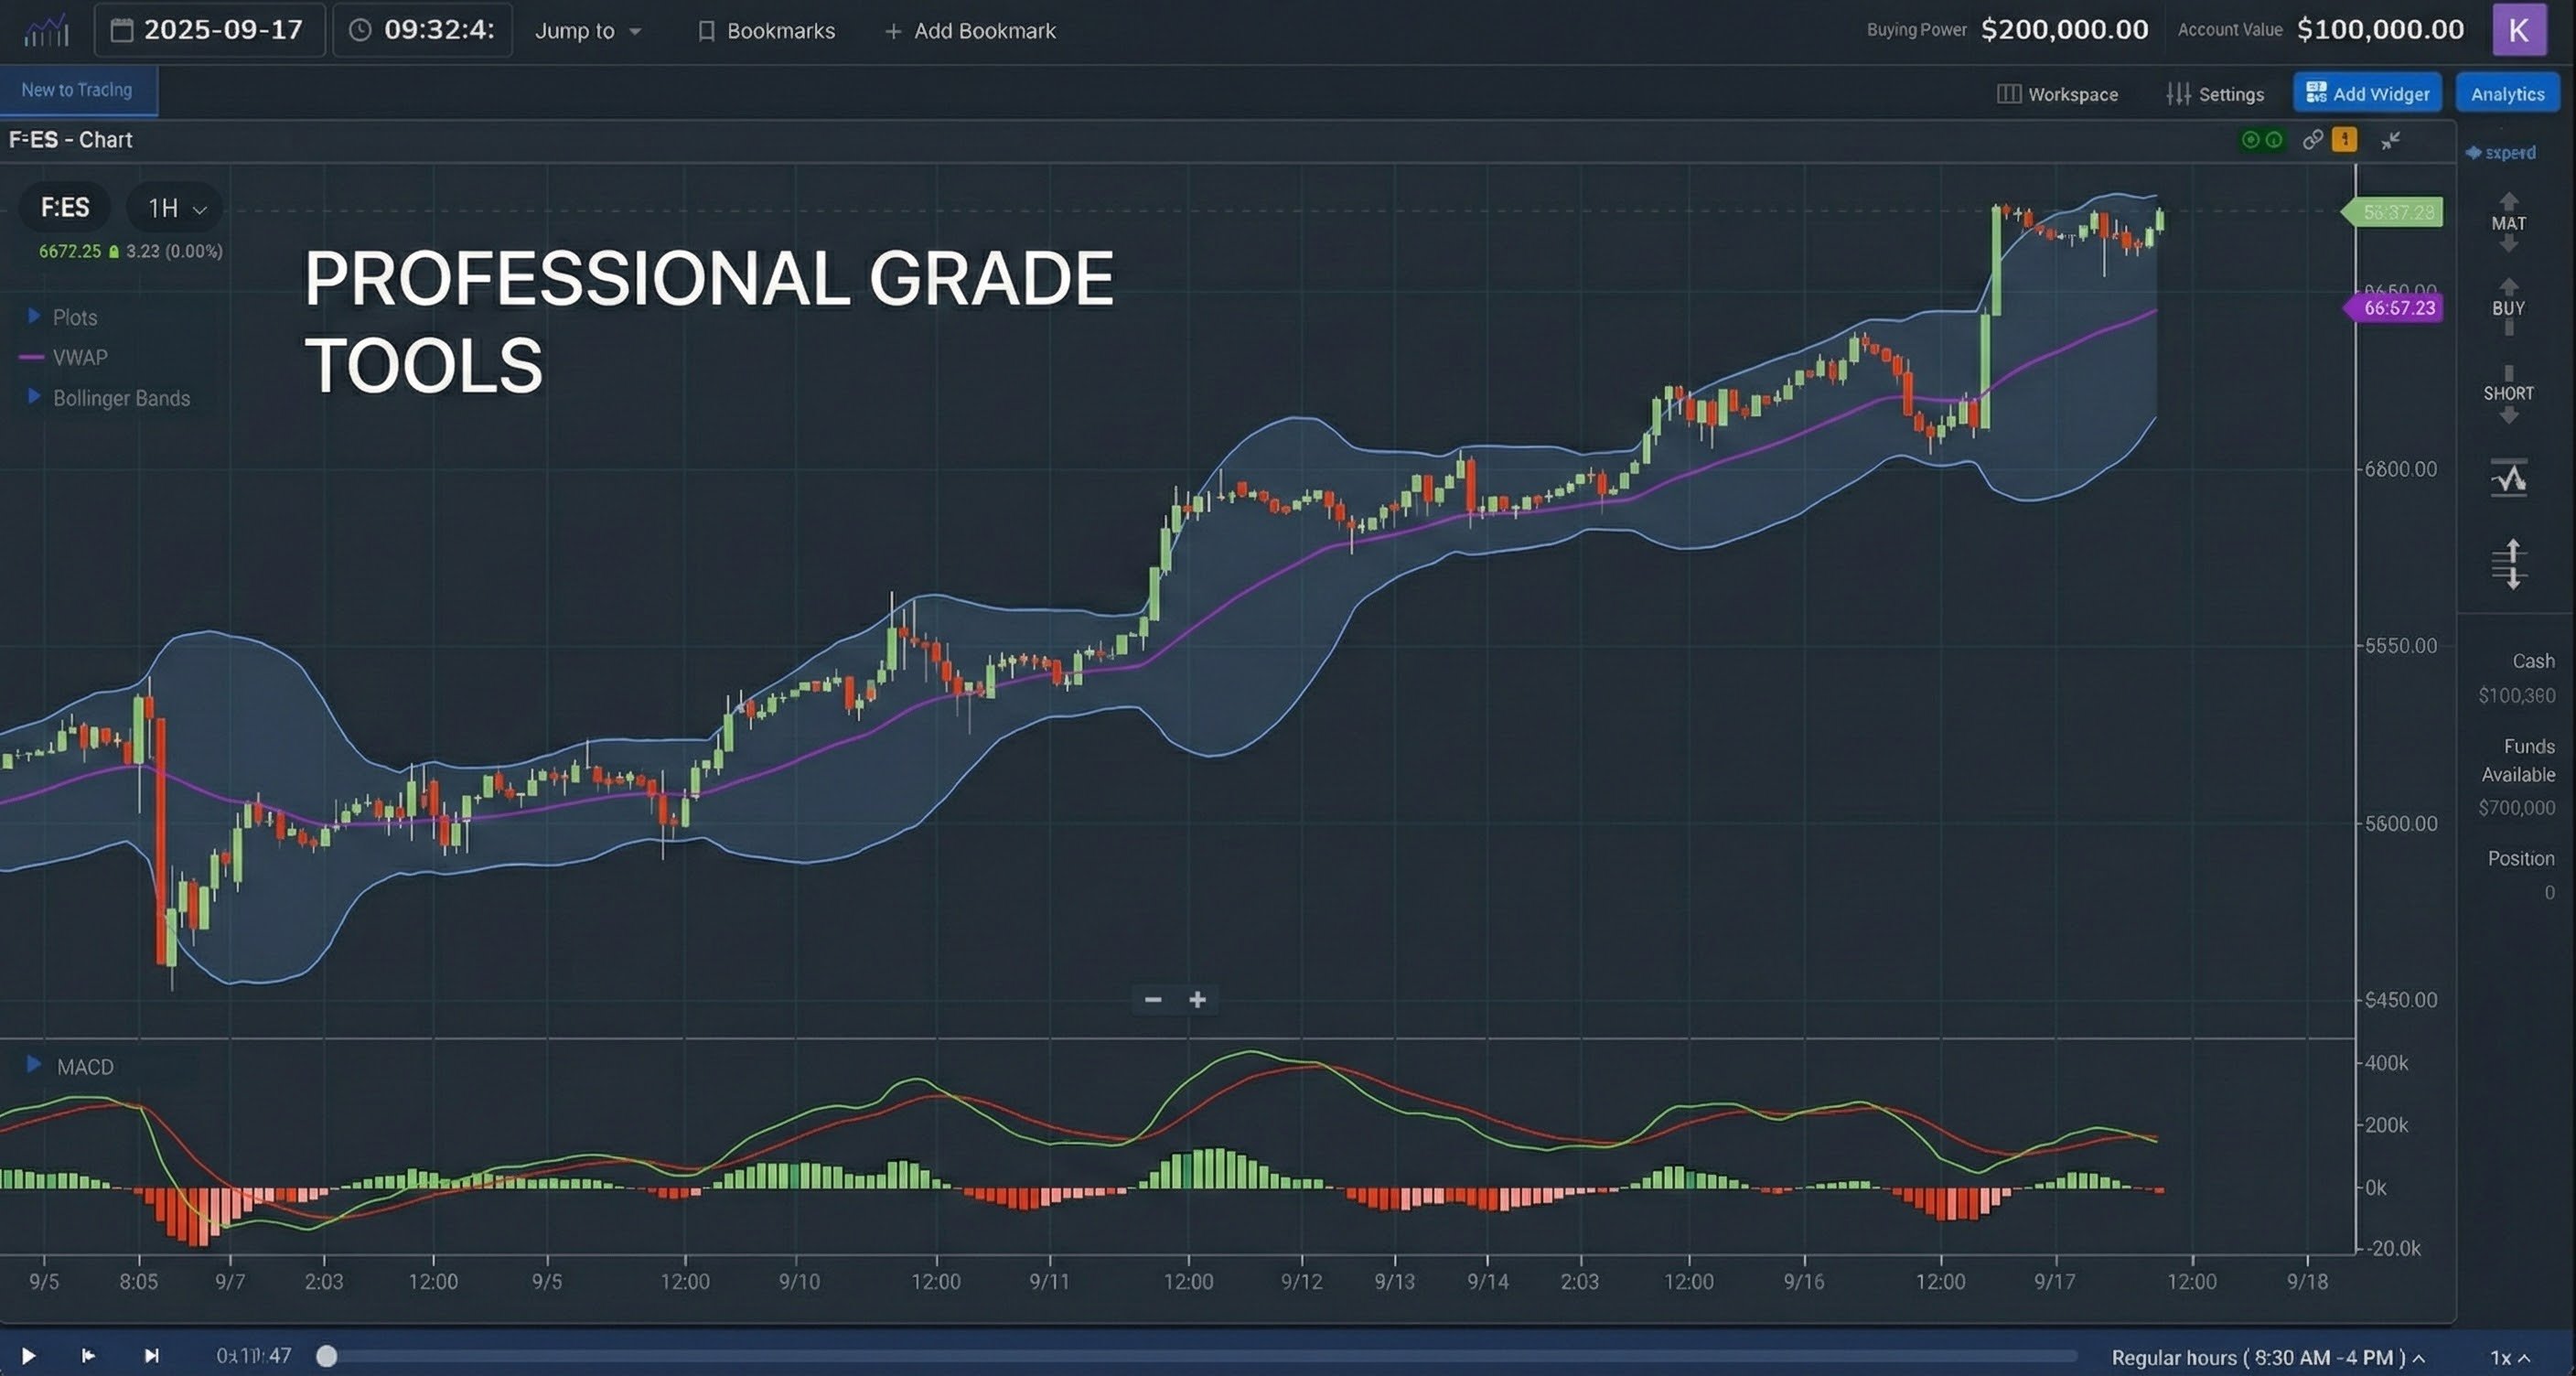Select the New to Trading tab
This screenshot has height=1376, width=2576.
77,89
